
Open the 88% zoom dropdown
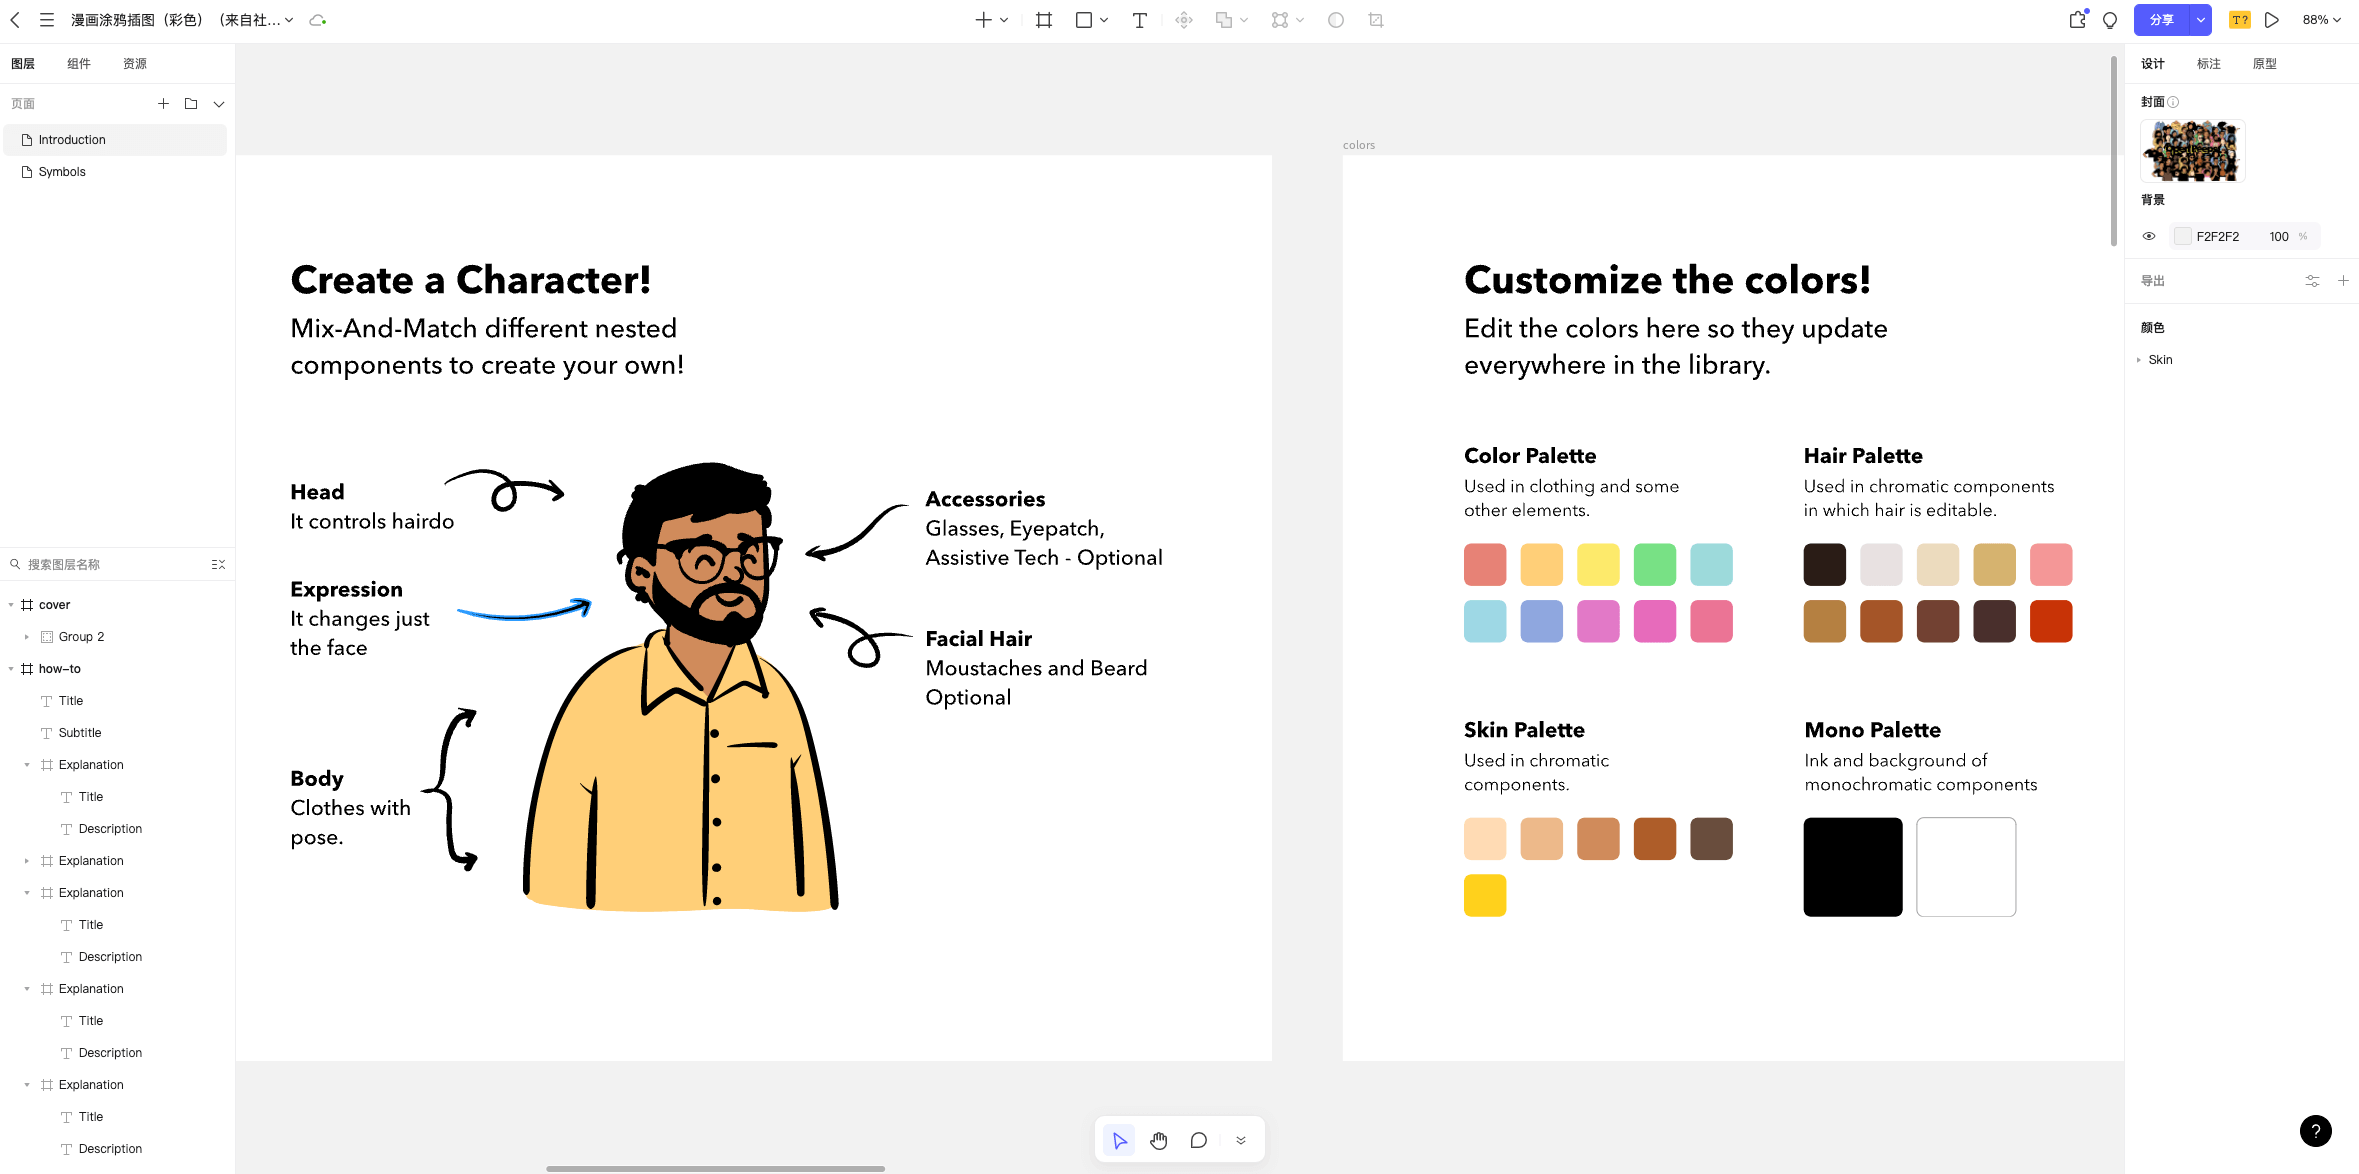pyautogui.click(x=2321, y=20)
